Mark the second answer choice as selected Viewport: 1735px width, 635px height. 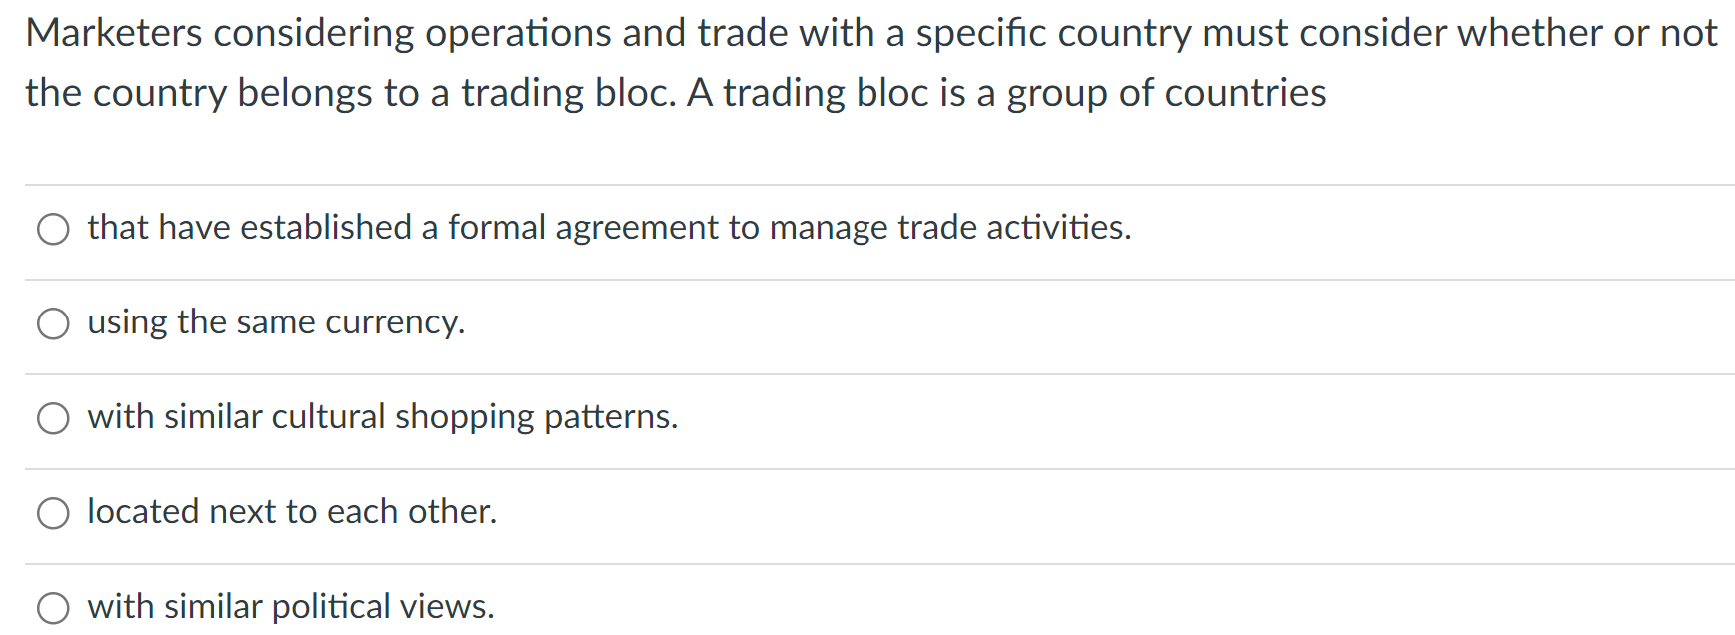53,323
